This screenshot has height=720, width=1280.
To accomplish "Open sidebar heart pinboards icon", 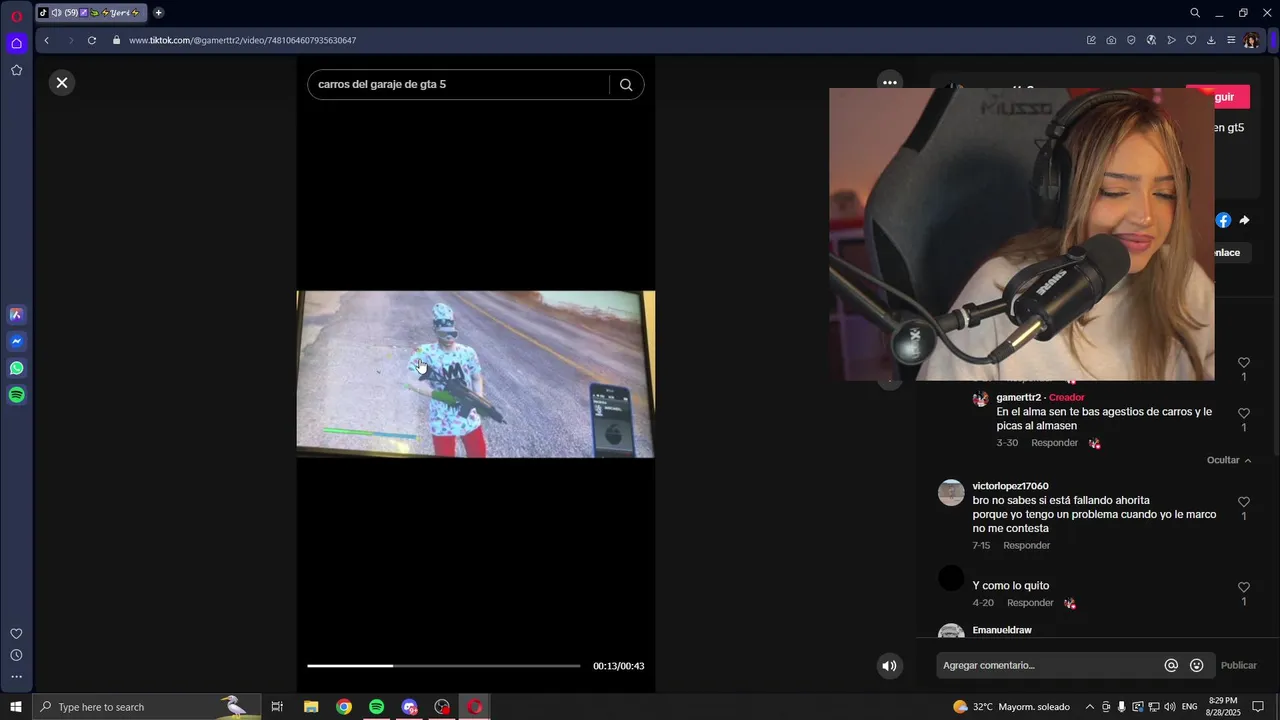I will (x=16, y=634).
